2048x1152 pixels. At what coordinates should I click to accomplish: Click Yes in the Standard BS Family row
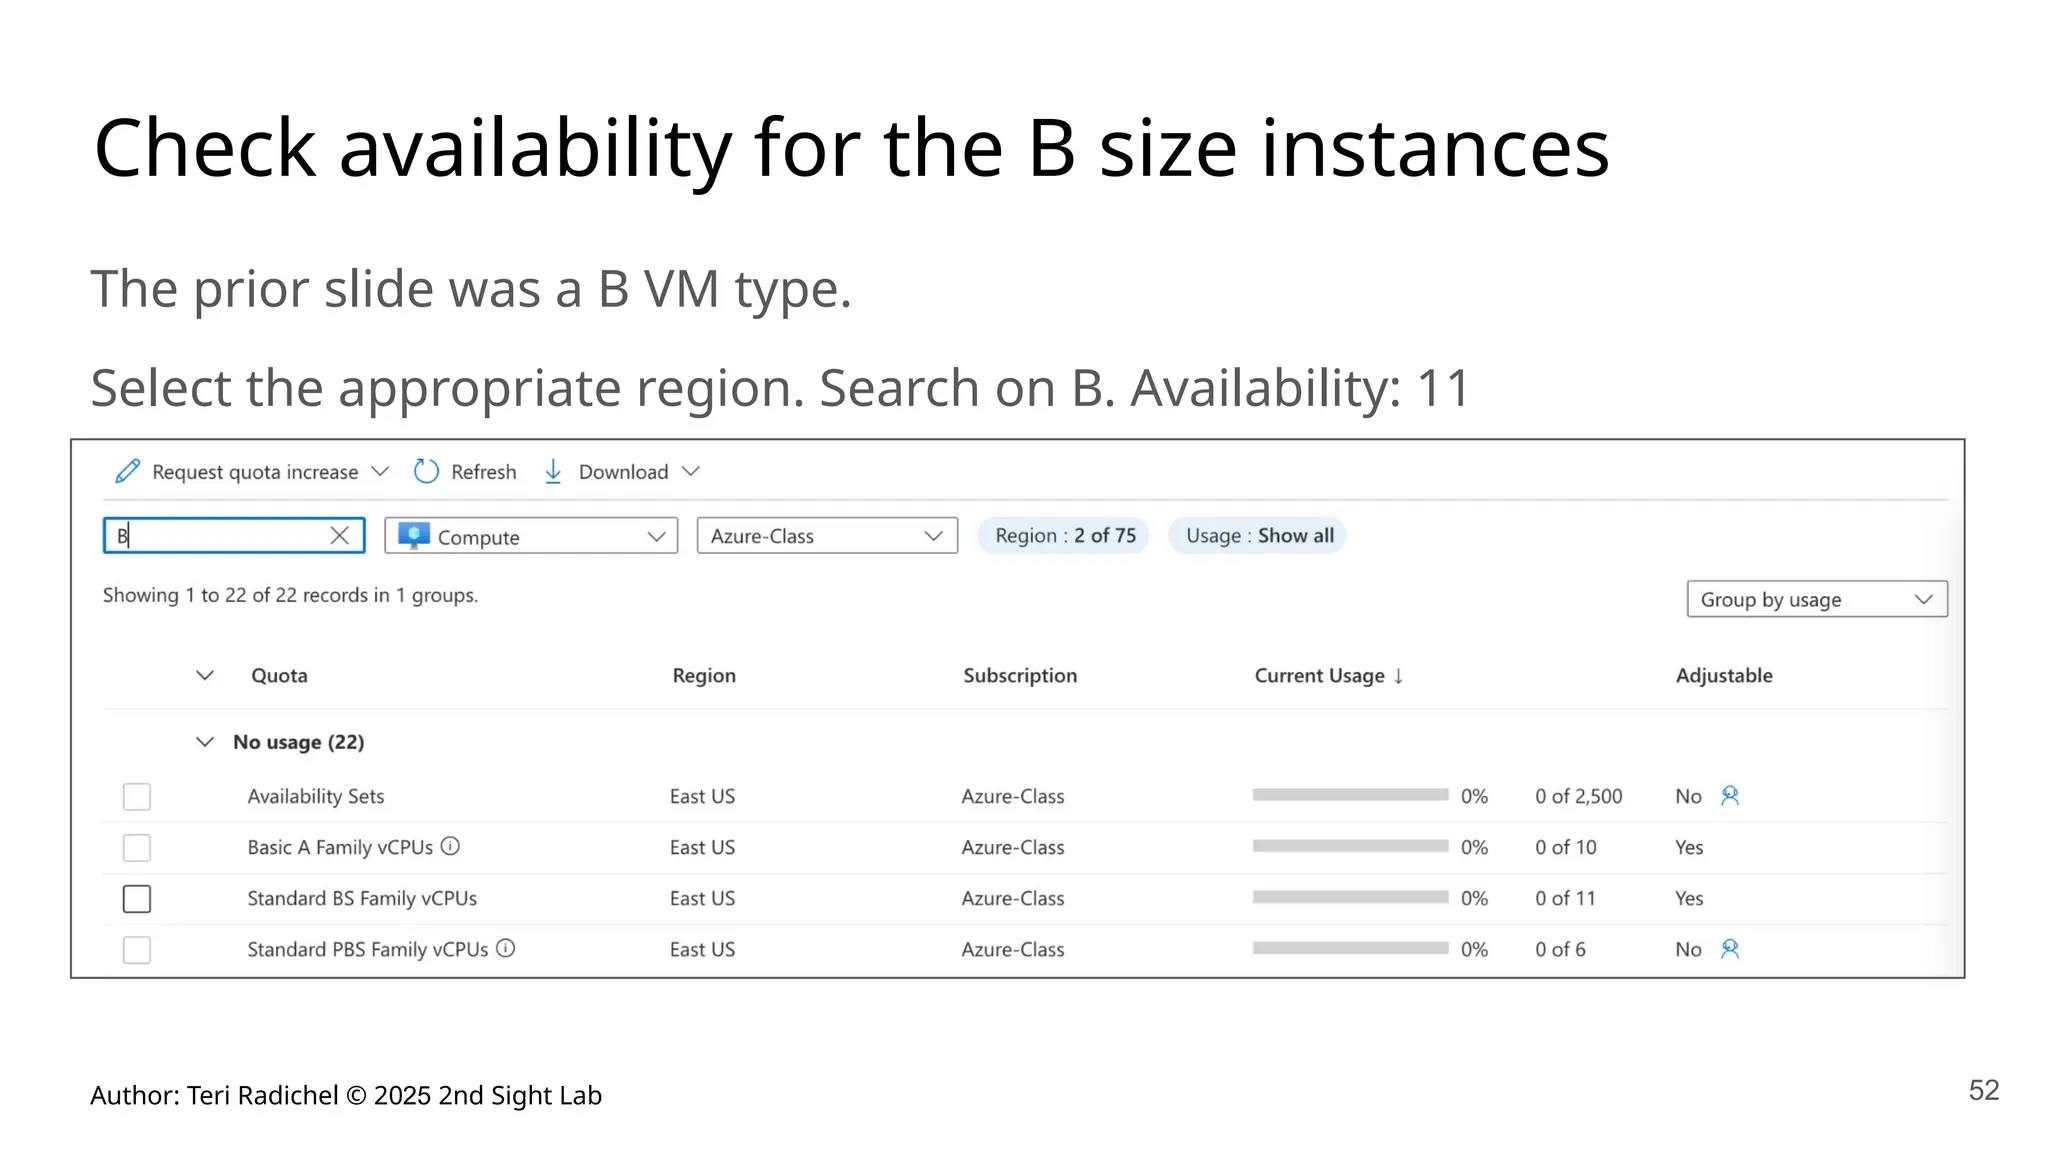tap(1689, 899)
